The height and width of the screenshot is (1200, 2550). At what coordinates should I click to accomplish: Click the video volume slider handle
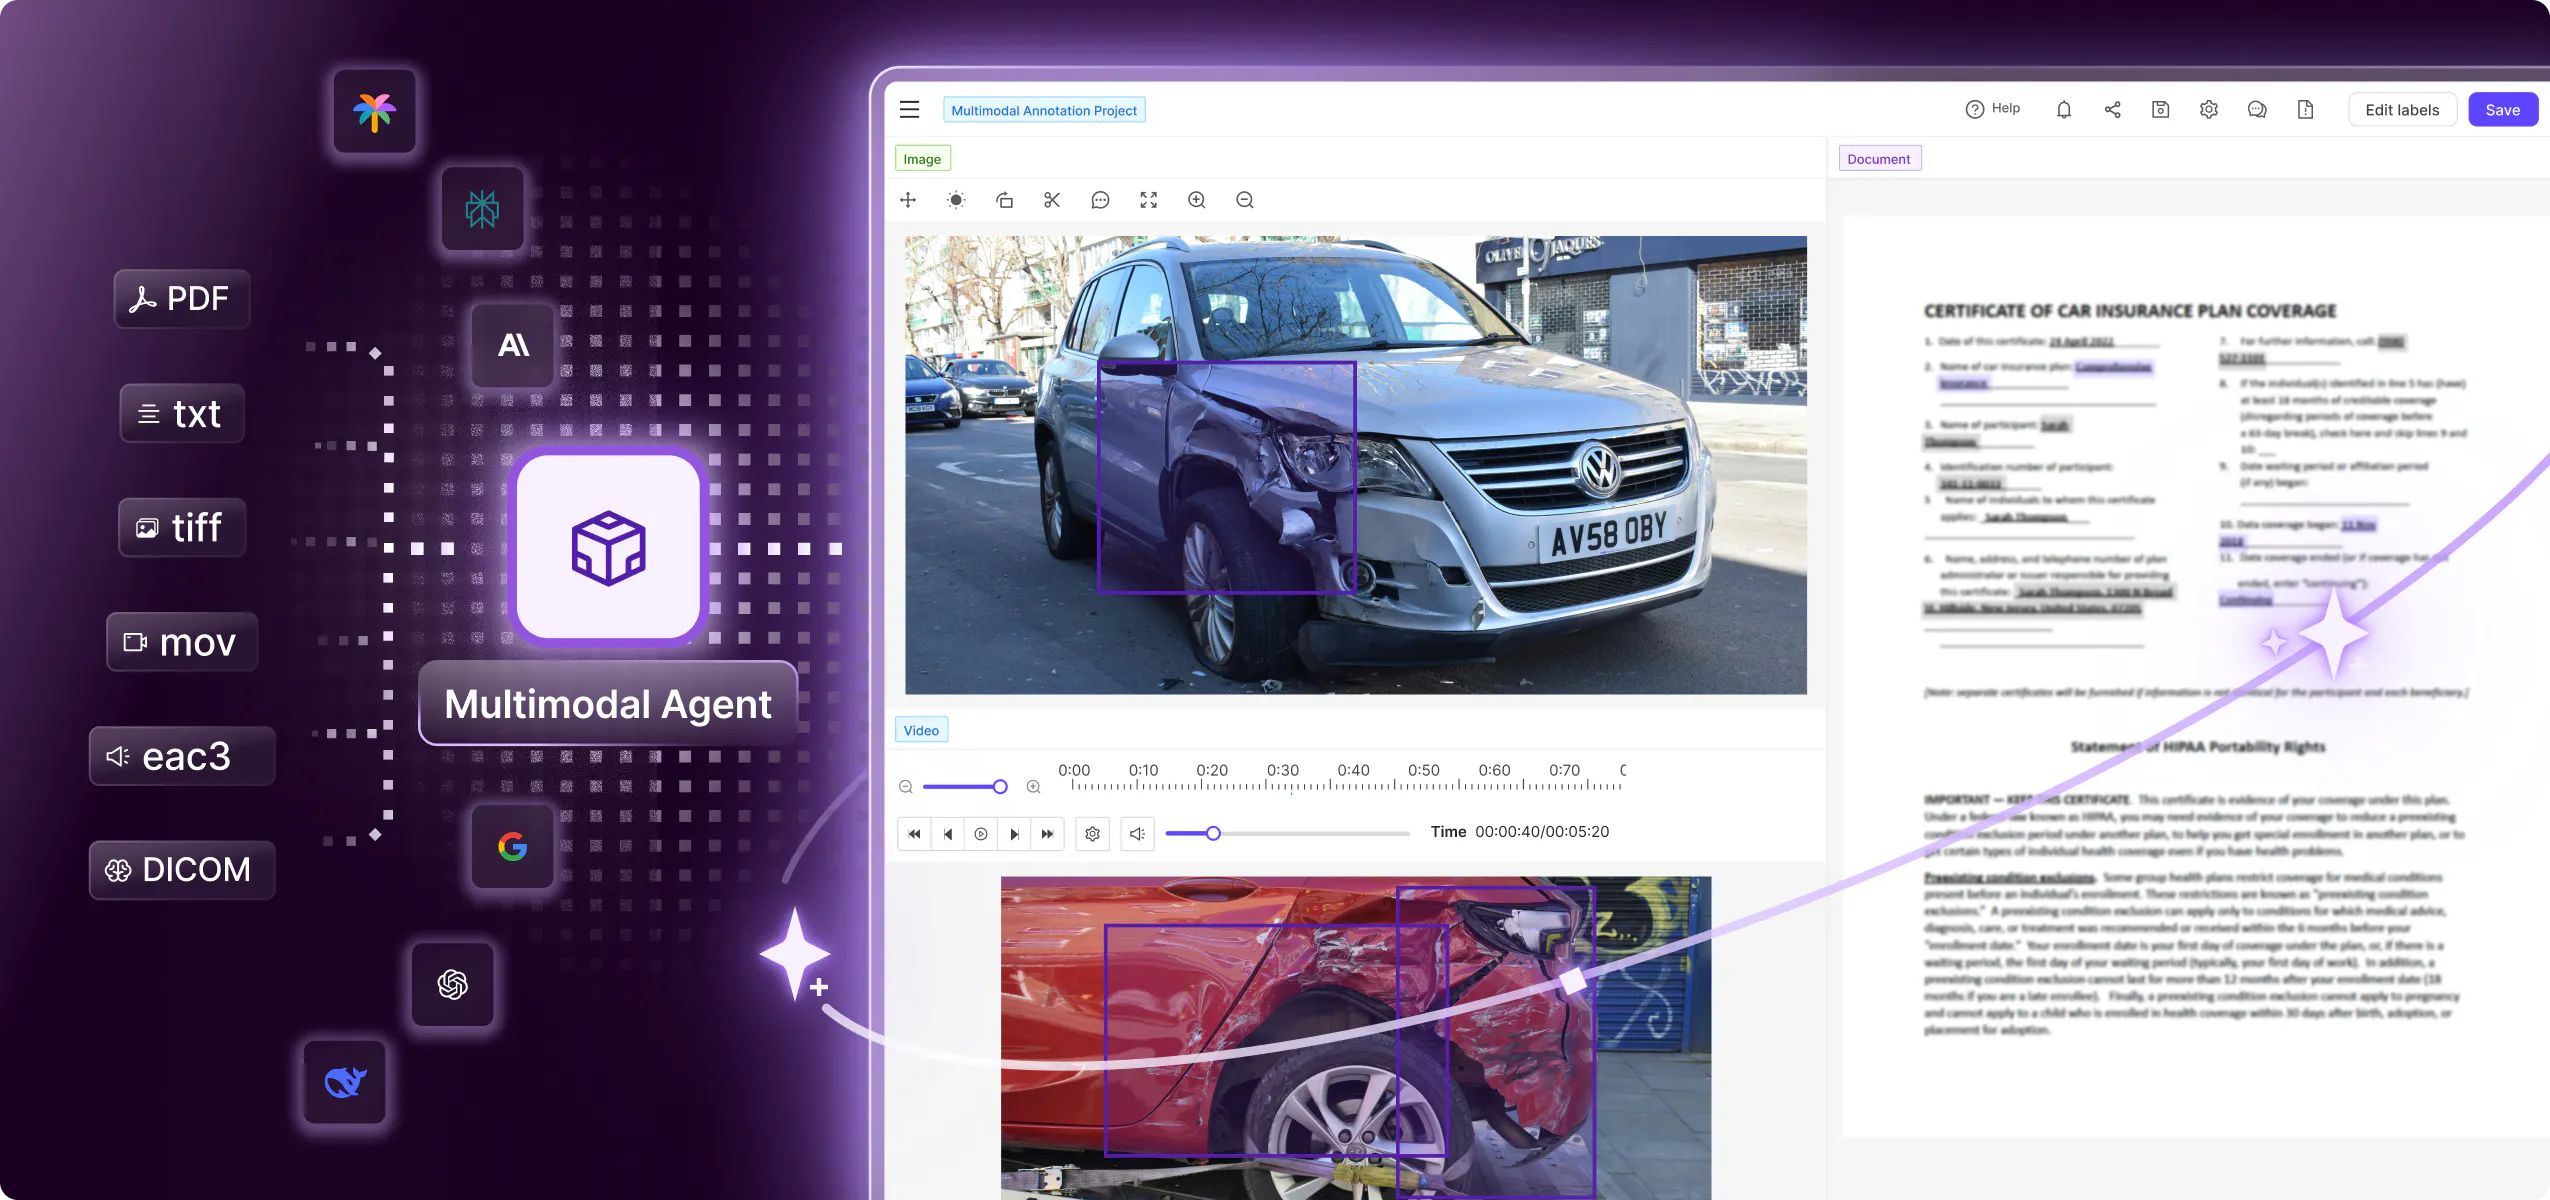pos(1213,834)
